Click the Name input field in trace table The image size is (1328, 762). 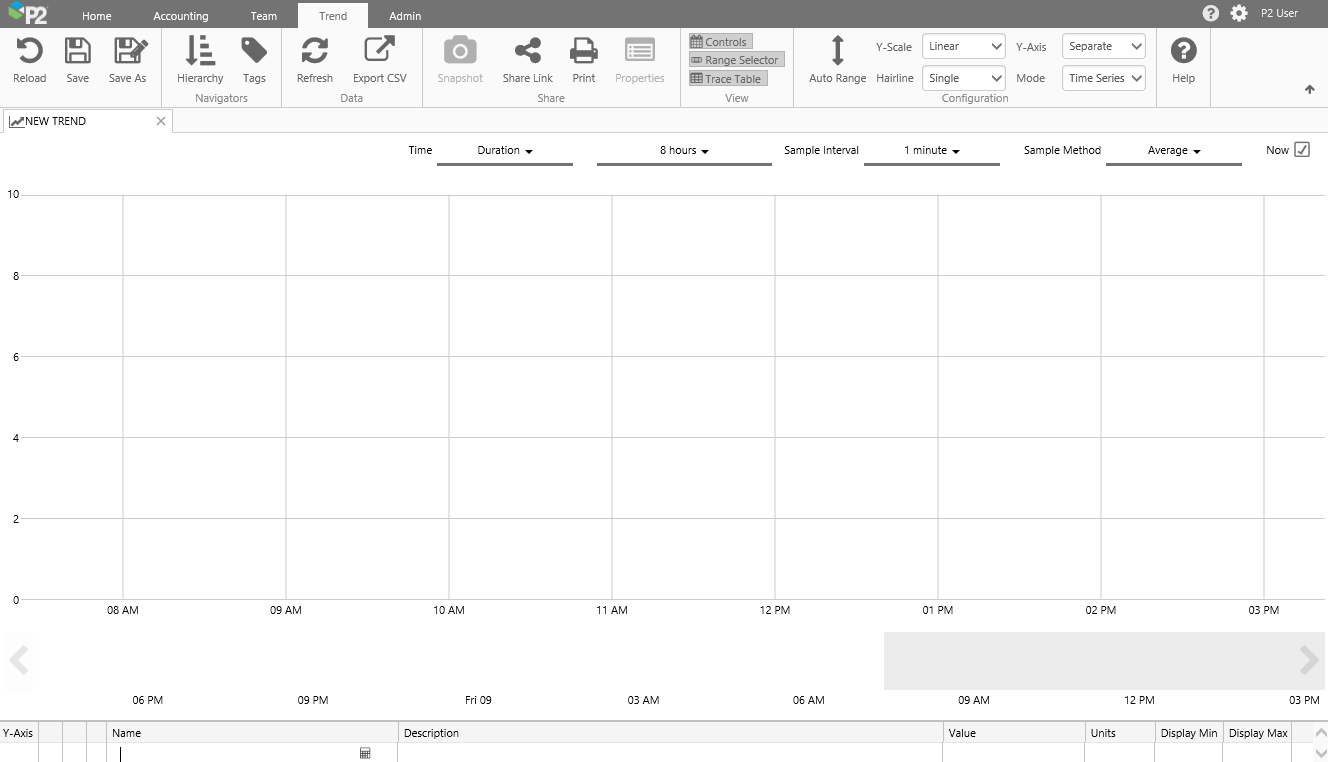pyautogui.click(x=237, y=753)
